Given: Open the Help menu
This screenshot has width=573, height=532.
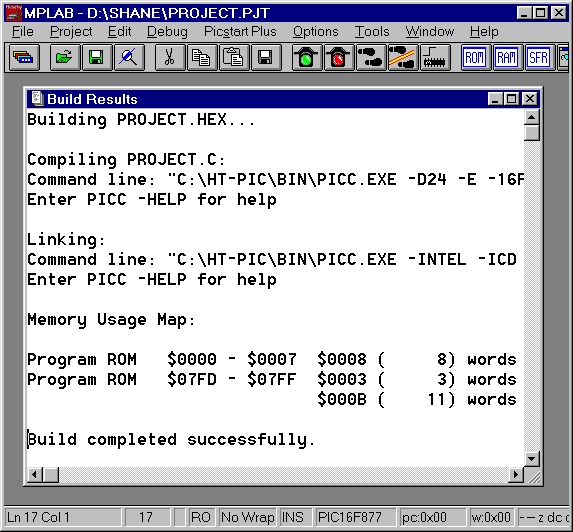Looking at the screenshot, I should pos(484,32).
